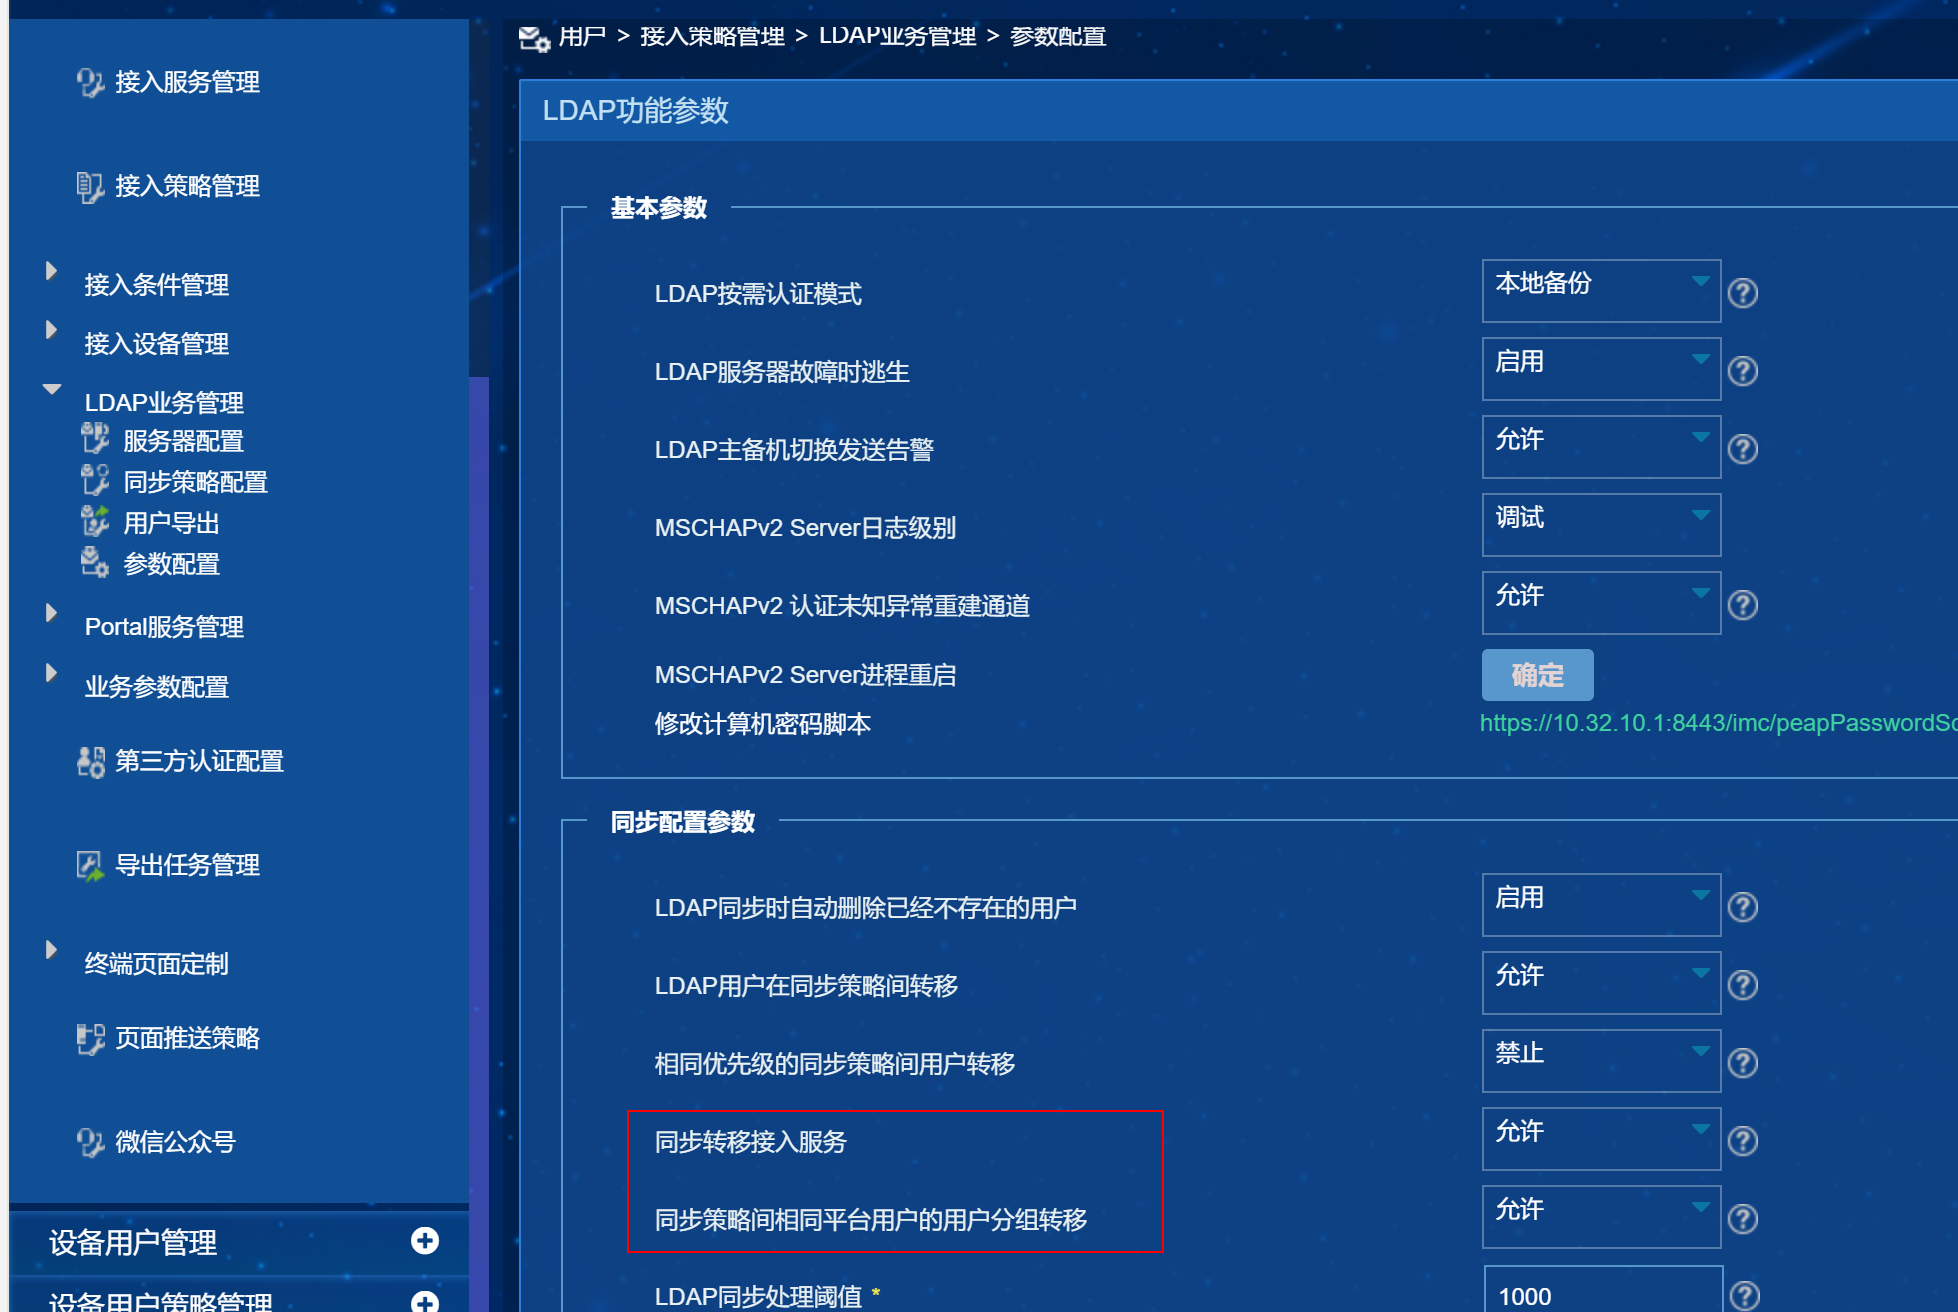Click the 同步策略配置 sidebar icon
The width and height of the screenshot is (1958, 1312).
click(95, 480)
